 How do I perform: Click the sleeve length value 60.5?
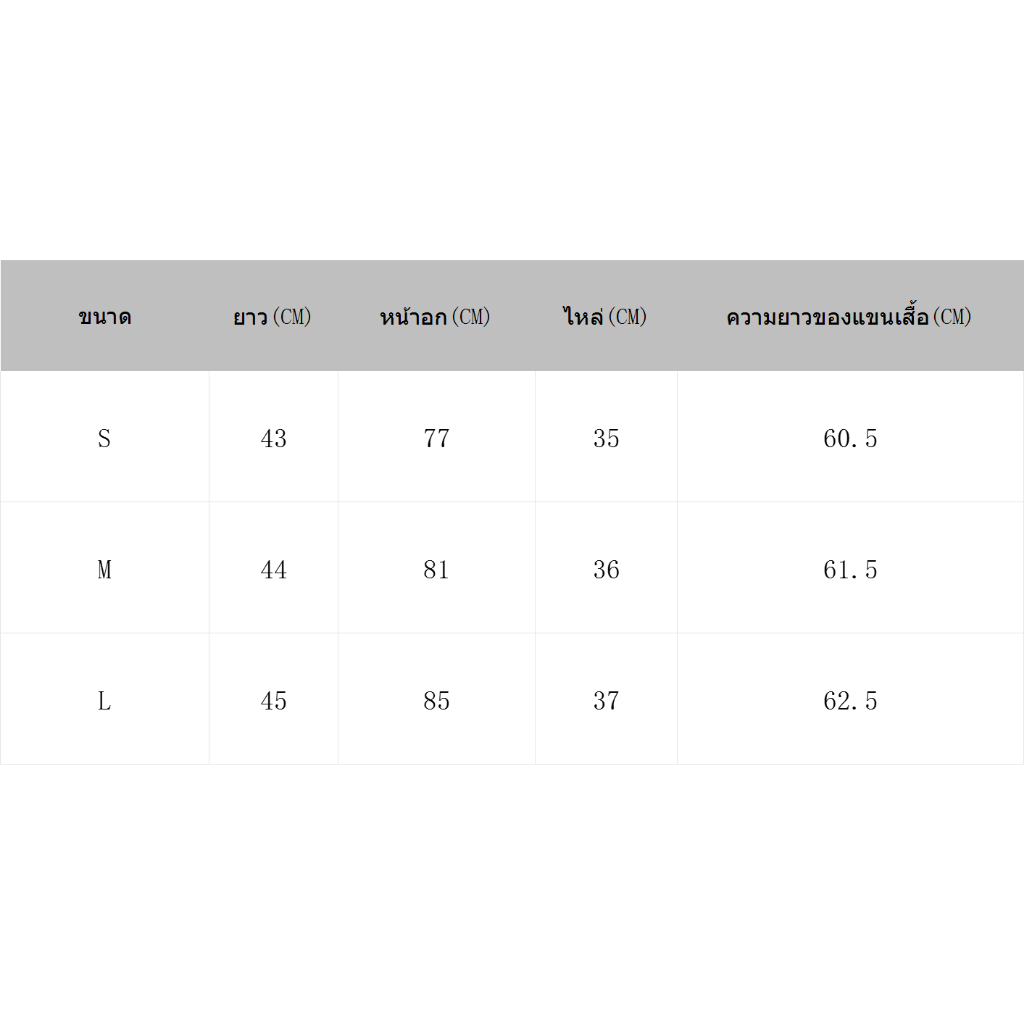[850, 438]
